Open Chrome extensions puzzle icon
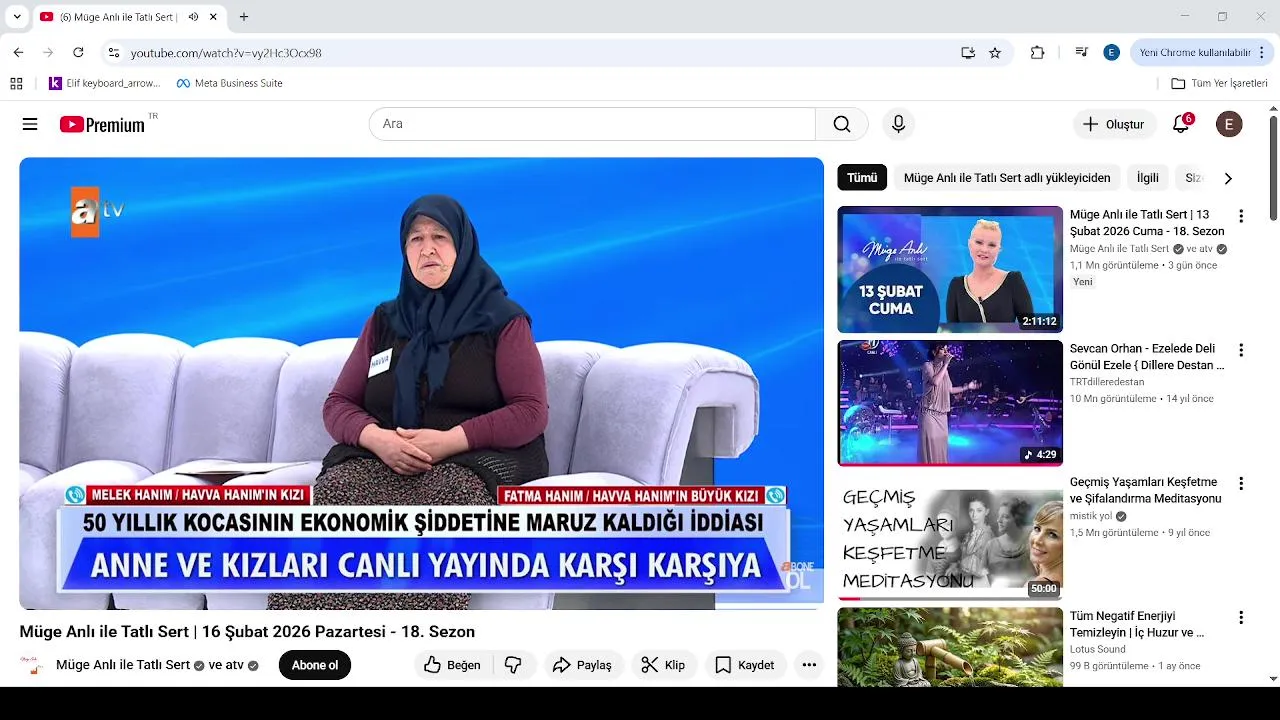This screenshot has height=720, width=1280. tap(1037, 52)
